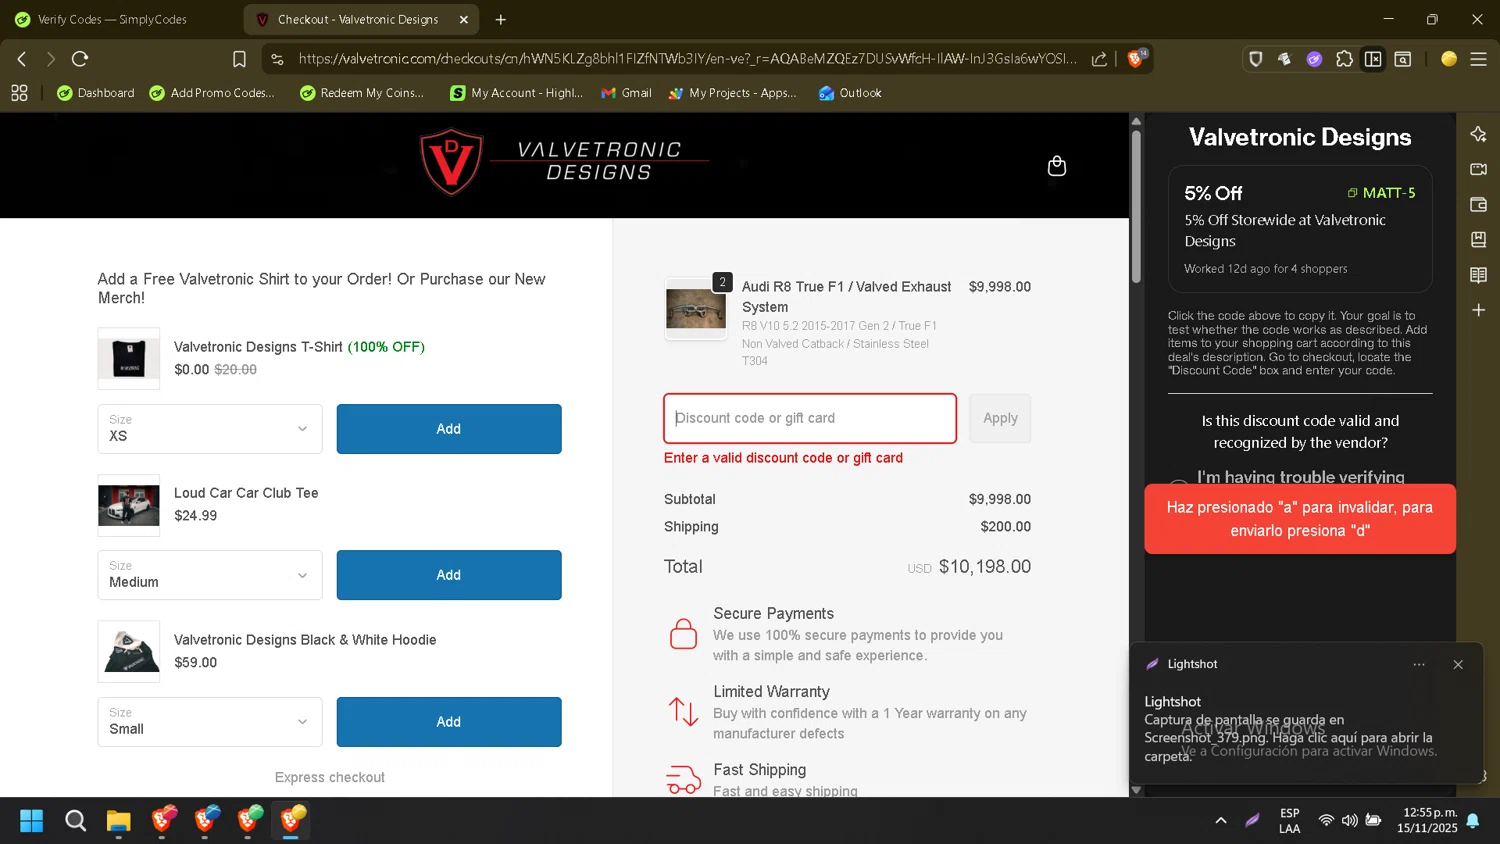
Task: Close the Checkout - Valvetronic Designs tab
Action: pos(464,19)
